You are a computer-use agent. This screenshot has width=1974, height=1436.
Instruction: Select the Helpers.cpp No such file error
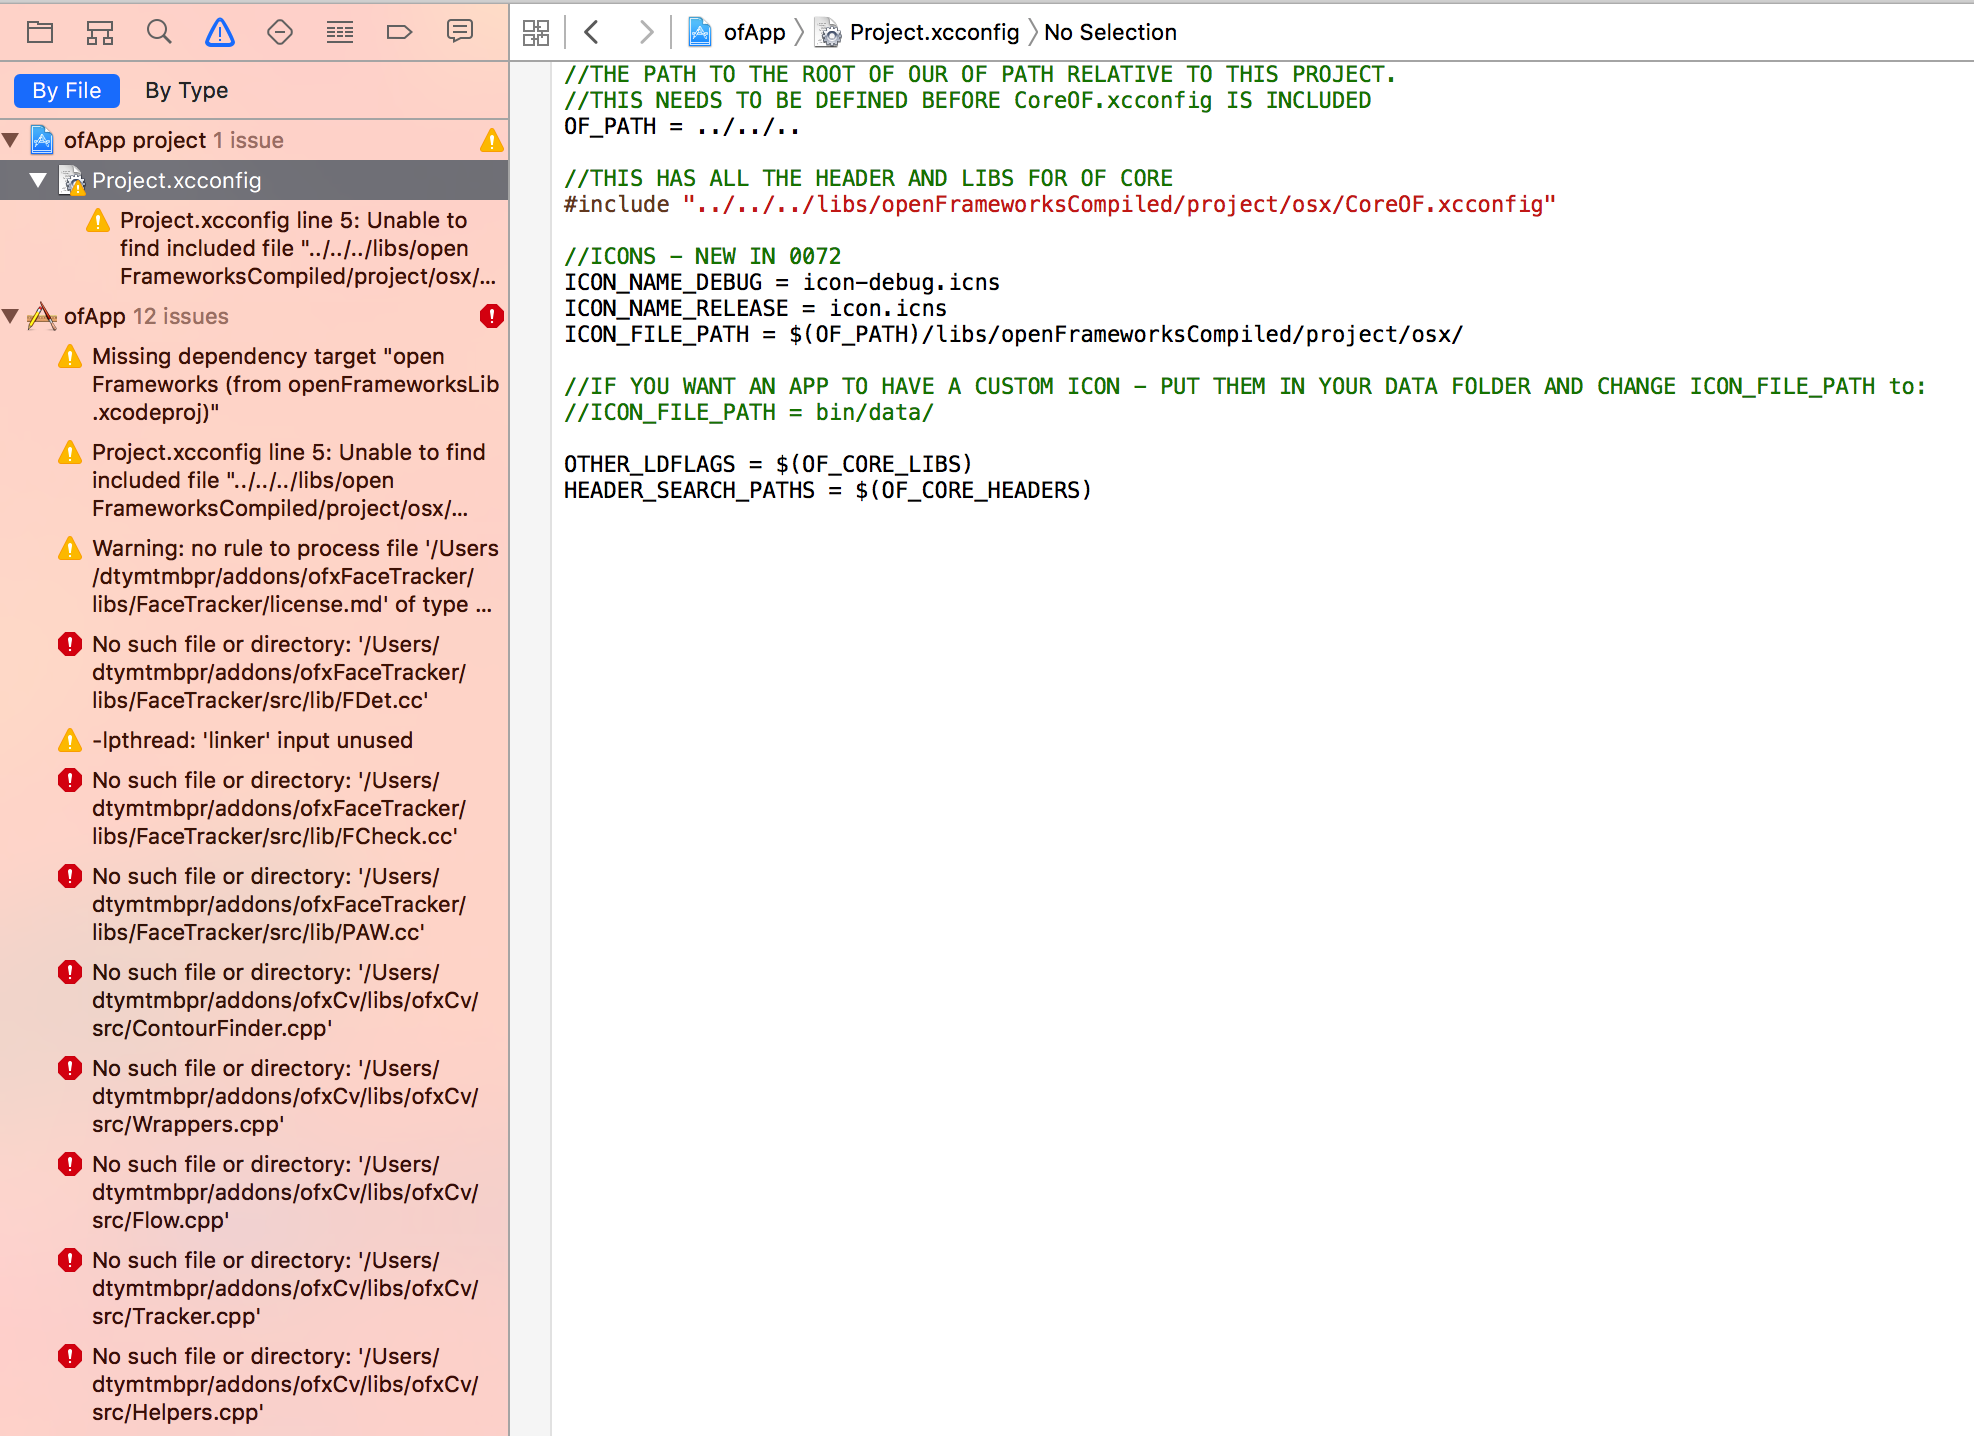point(254,1384)
